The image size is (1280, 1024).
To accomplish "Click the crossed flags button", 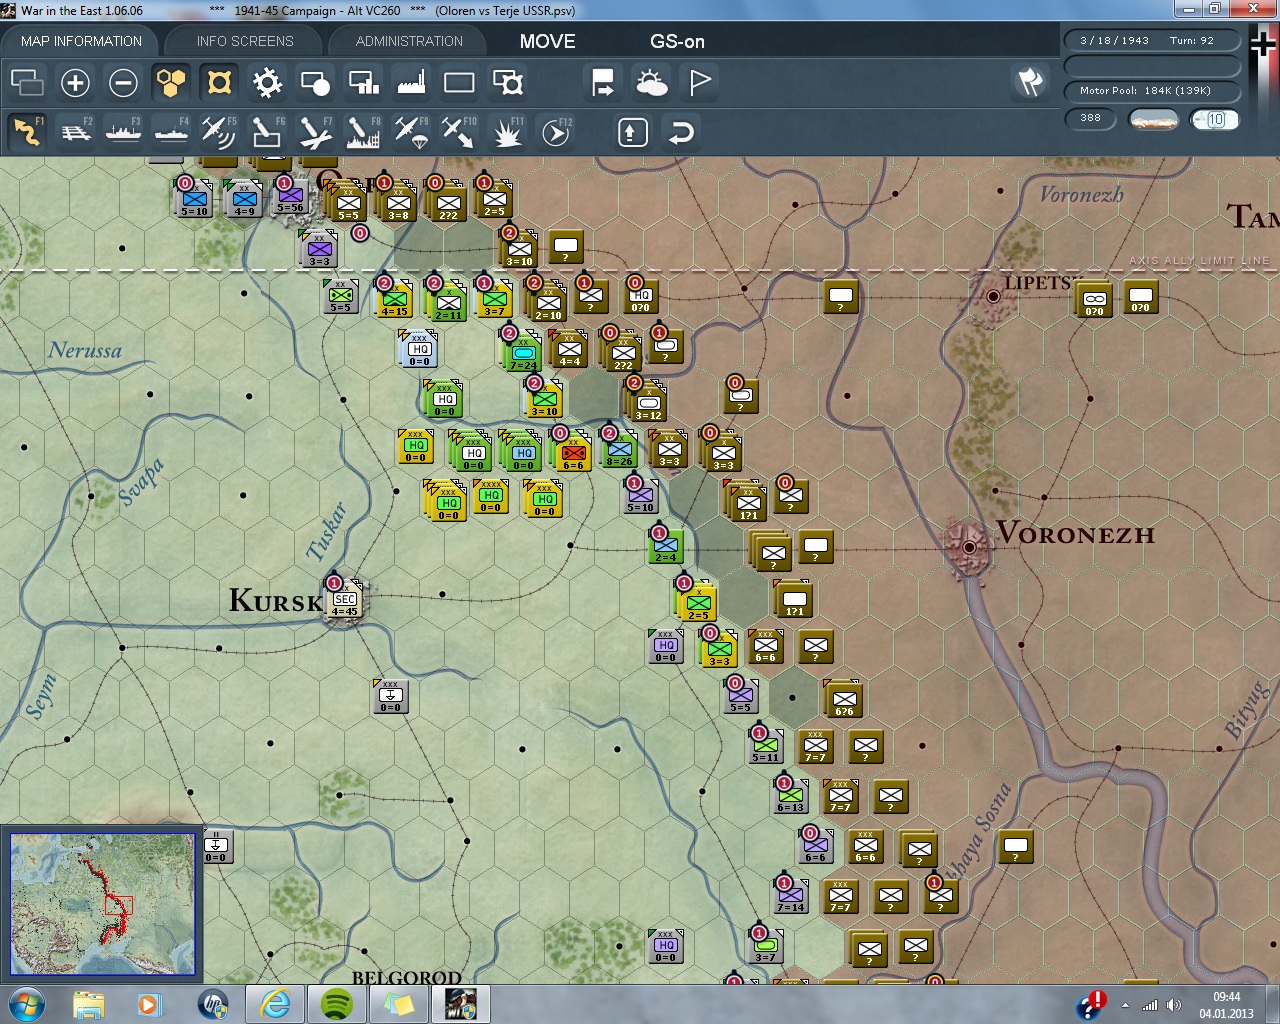I will [x=1030, y=82].
